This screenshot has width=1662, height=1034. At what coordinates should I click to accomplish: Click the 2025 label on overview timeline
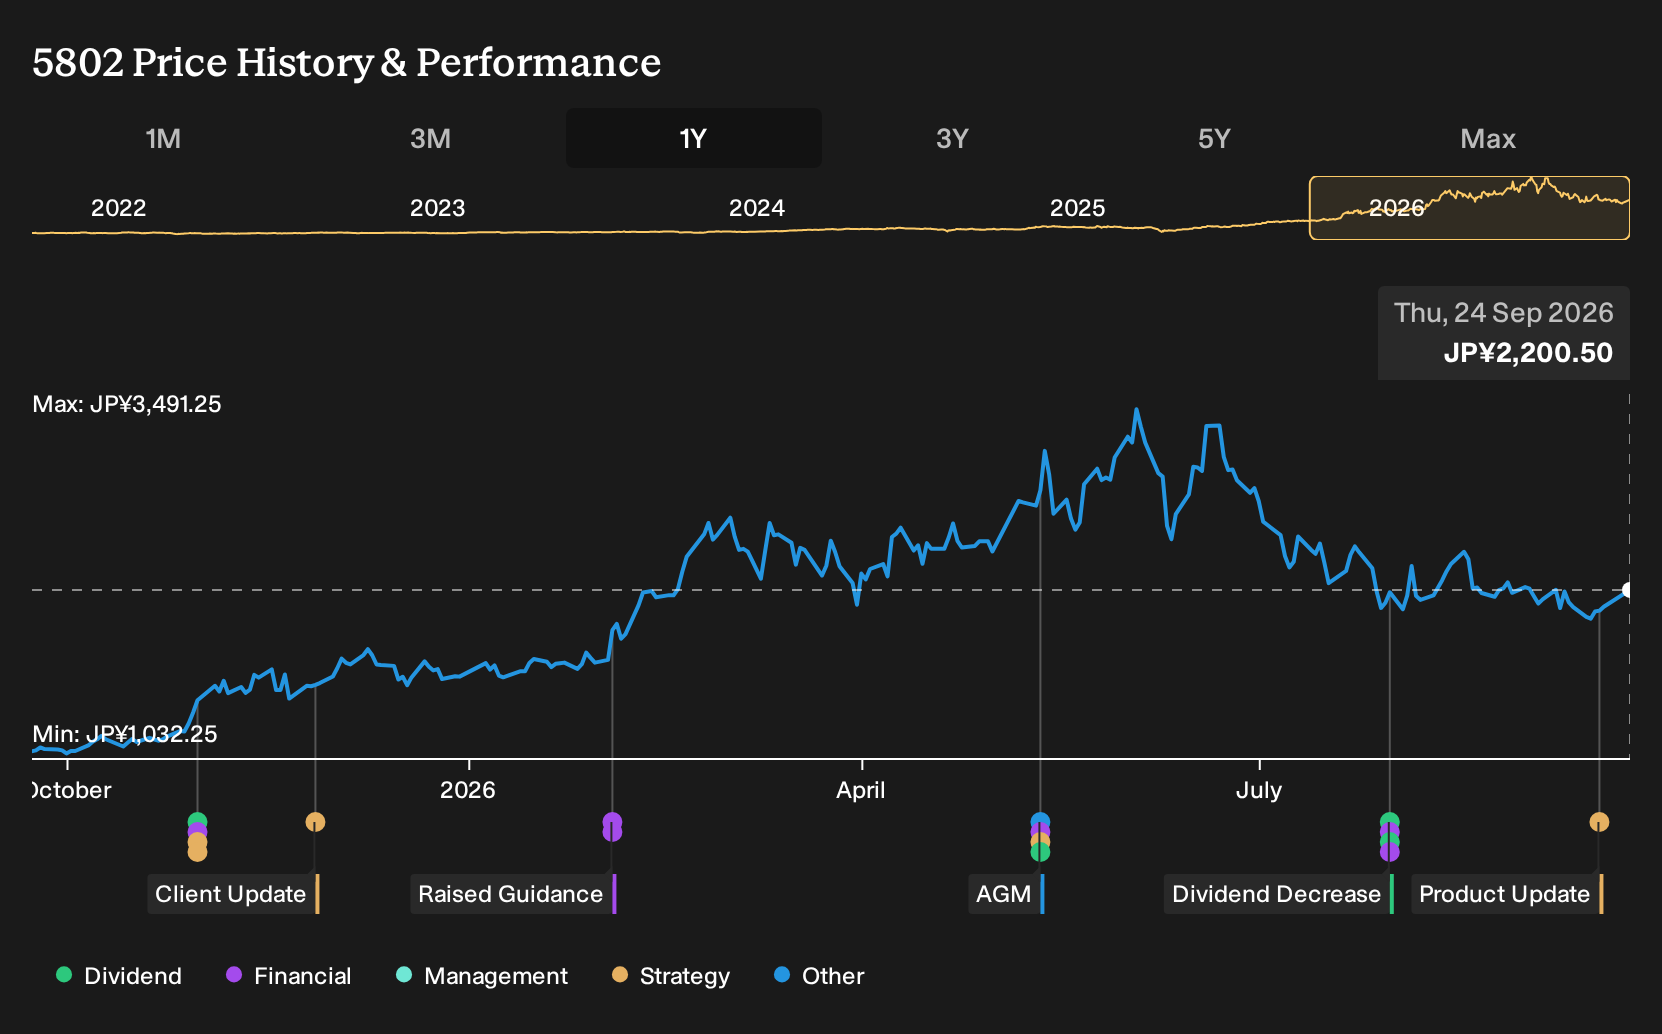[x=1078, y=208]
